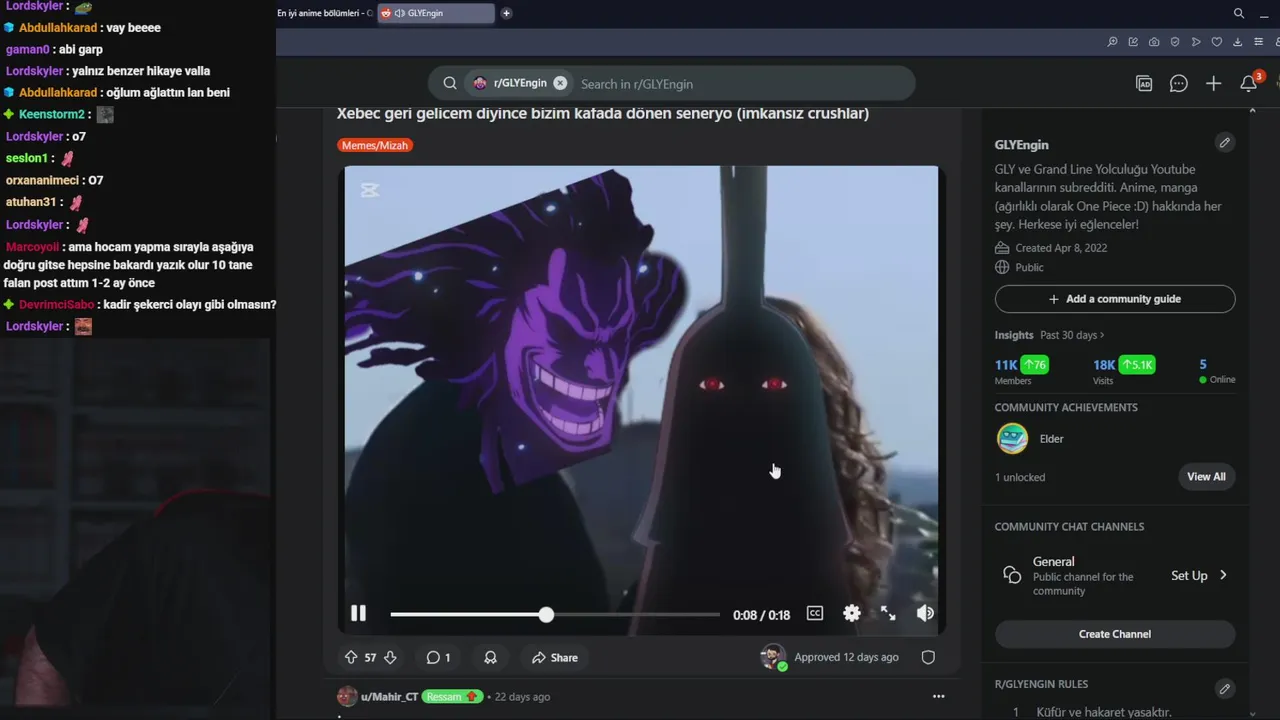Seek using the video progress slider handle

546,614
